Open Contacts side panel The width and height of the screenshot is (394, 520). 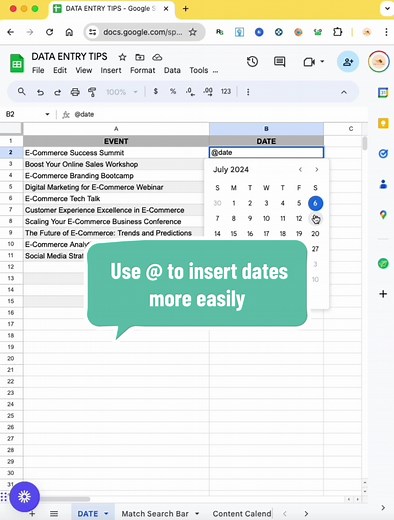(x=383, y=184)
